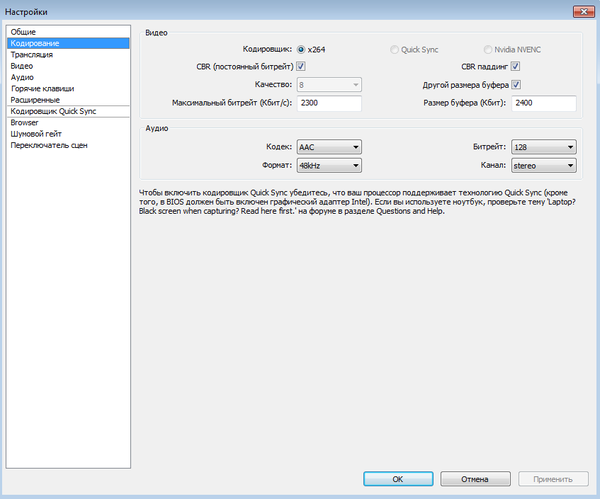Viewport: 600px width, 499px height.
Task: Open the Трансляция settings section
Action: [68, 54]
